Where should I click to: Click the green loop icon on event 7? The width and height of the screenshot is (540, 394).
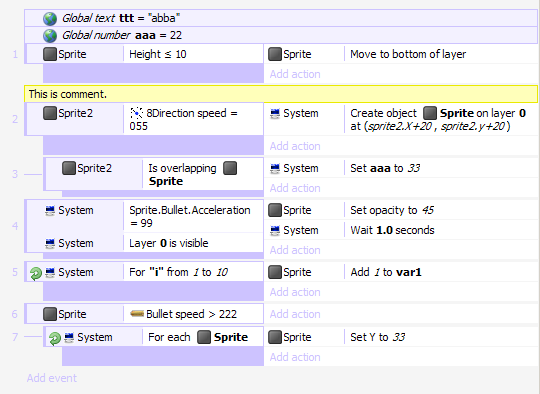pyautogui.click(x=54, y=339)
